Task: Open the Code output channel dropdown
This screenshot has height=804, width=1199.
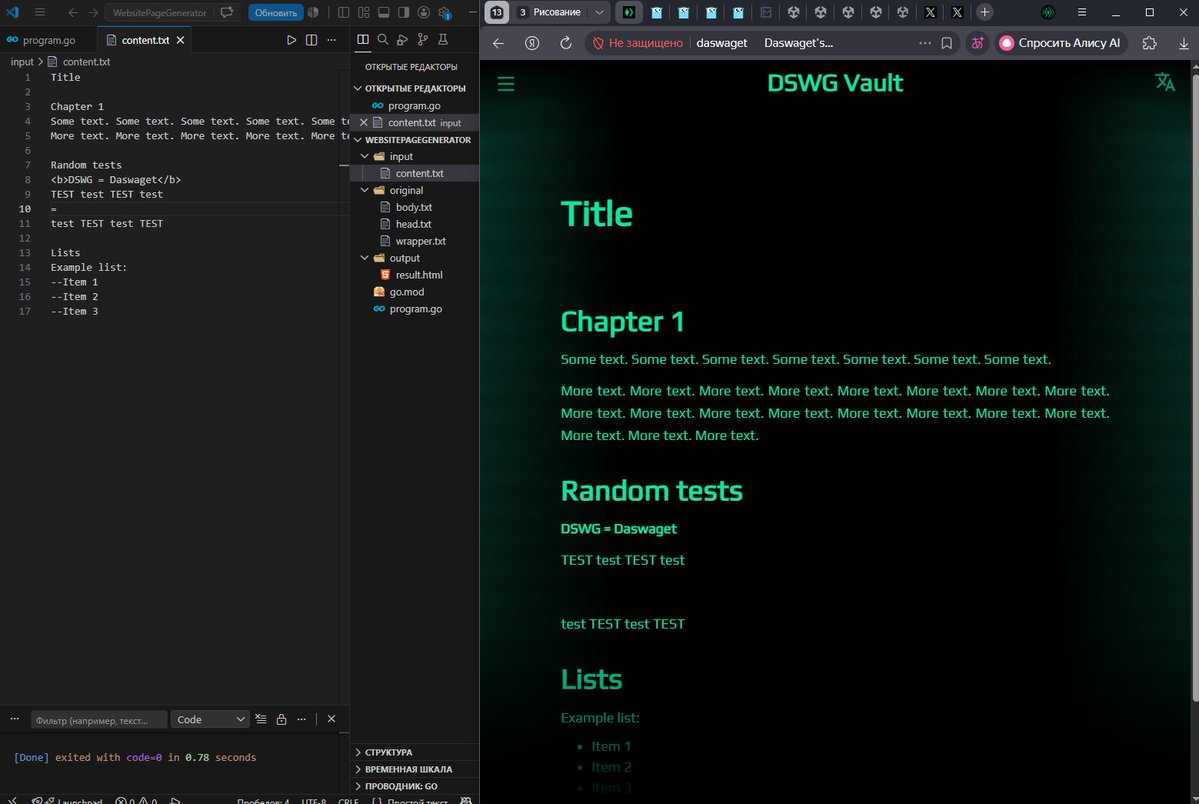Action: [209, 720]
